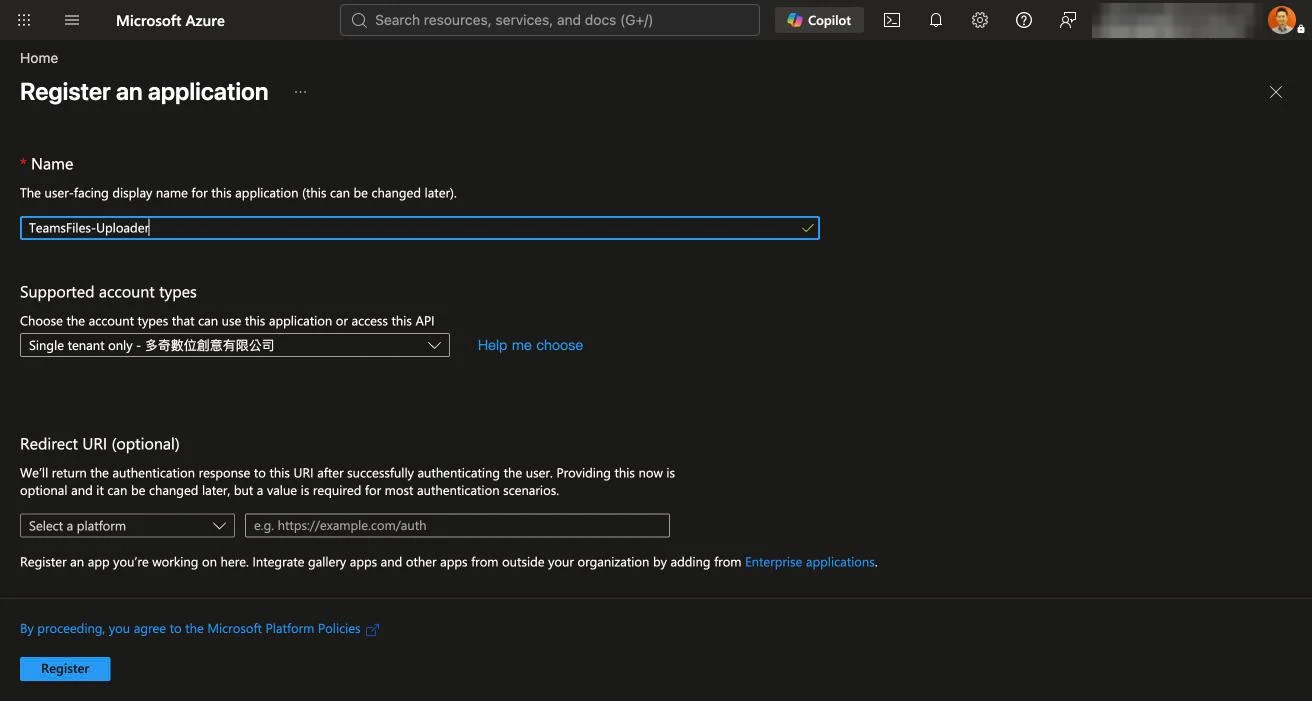Click the Redirect URI (optional) heading
The width and height of the screenshot is (1312, 701).
point(100,444)
